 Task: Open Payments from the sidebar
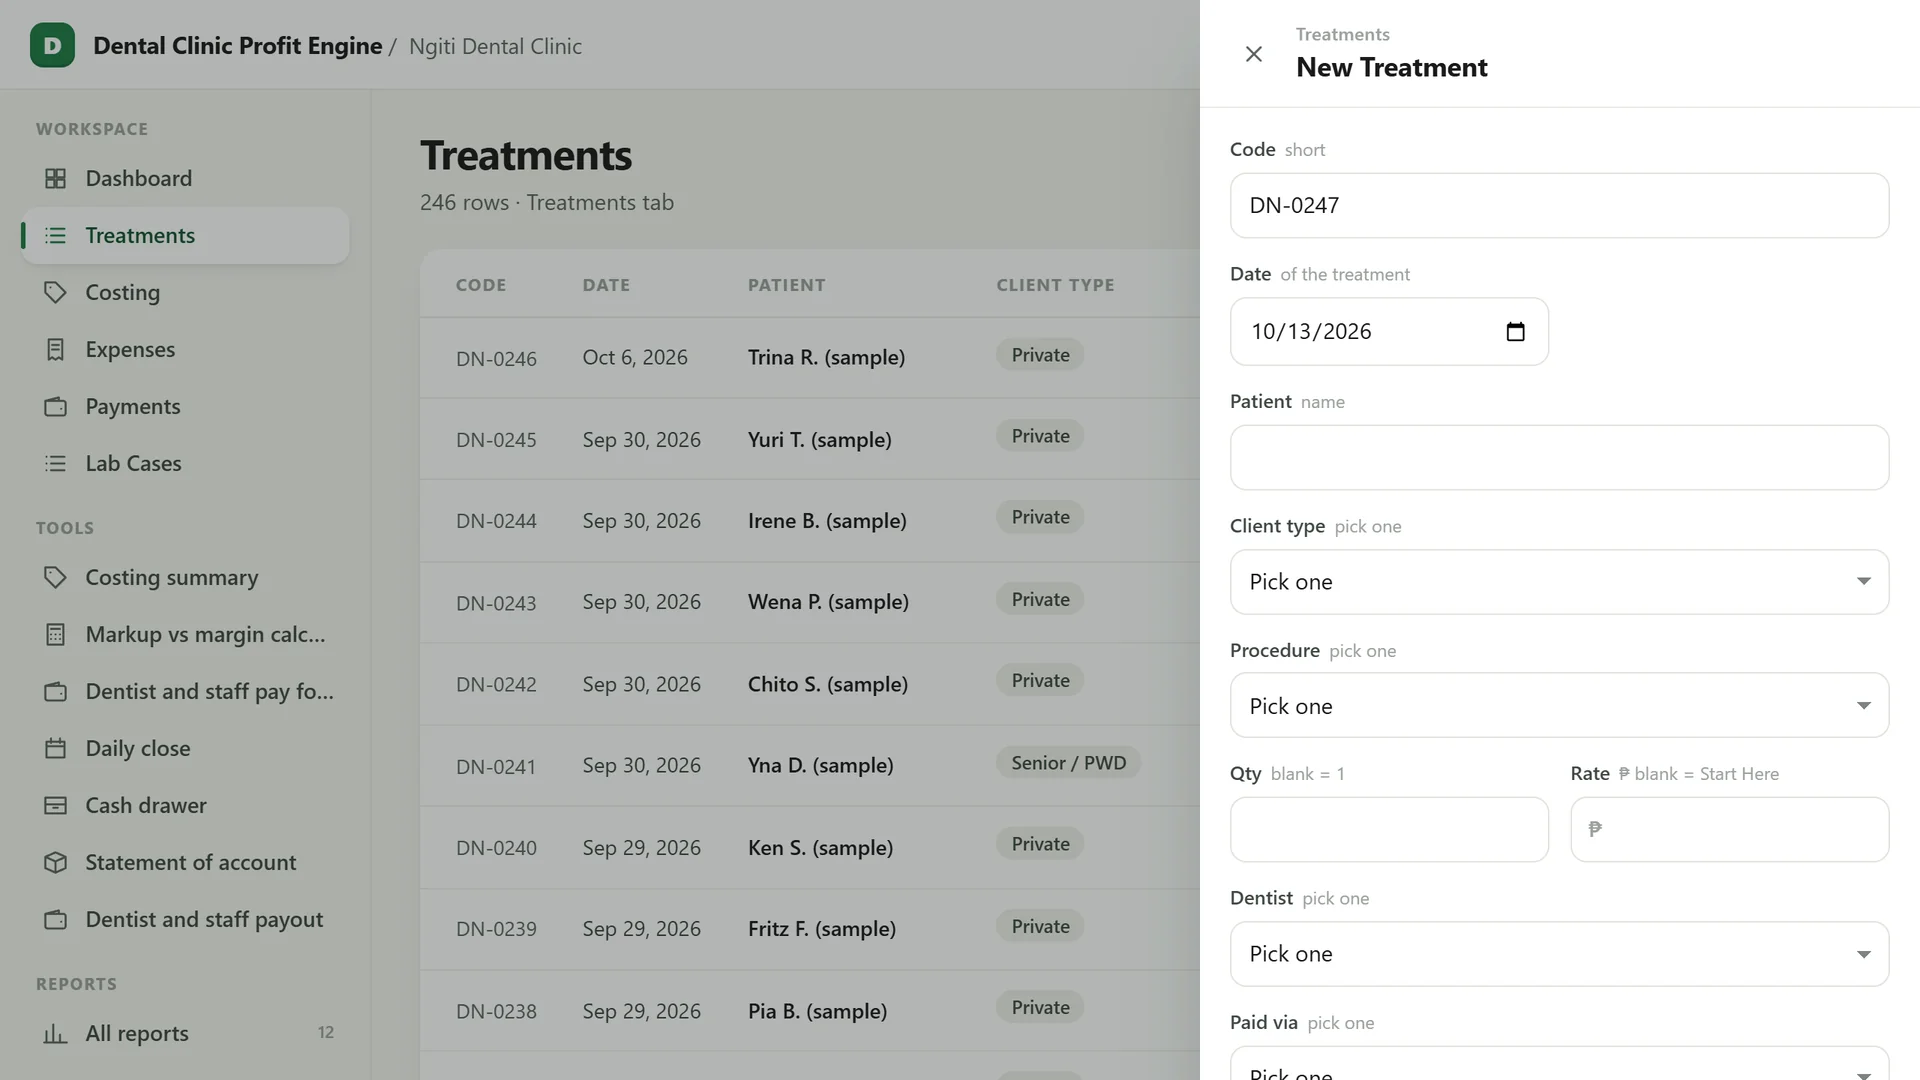(x=185, y=406)
